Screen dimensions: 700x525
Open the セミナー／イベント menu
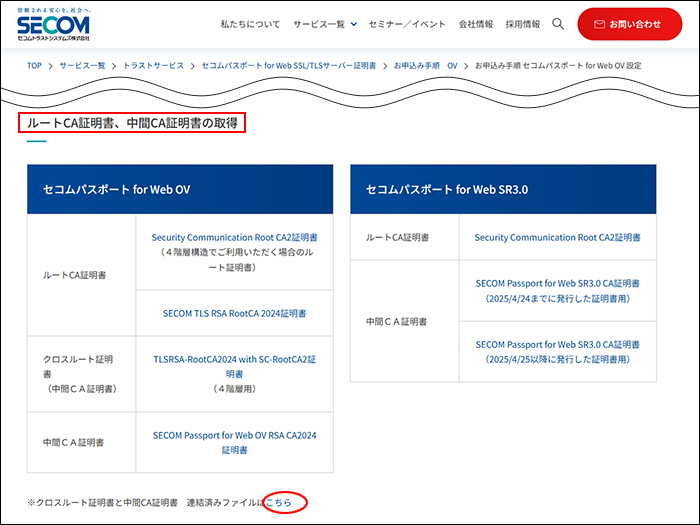point(407,24)
